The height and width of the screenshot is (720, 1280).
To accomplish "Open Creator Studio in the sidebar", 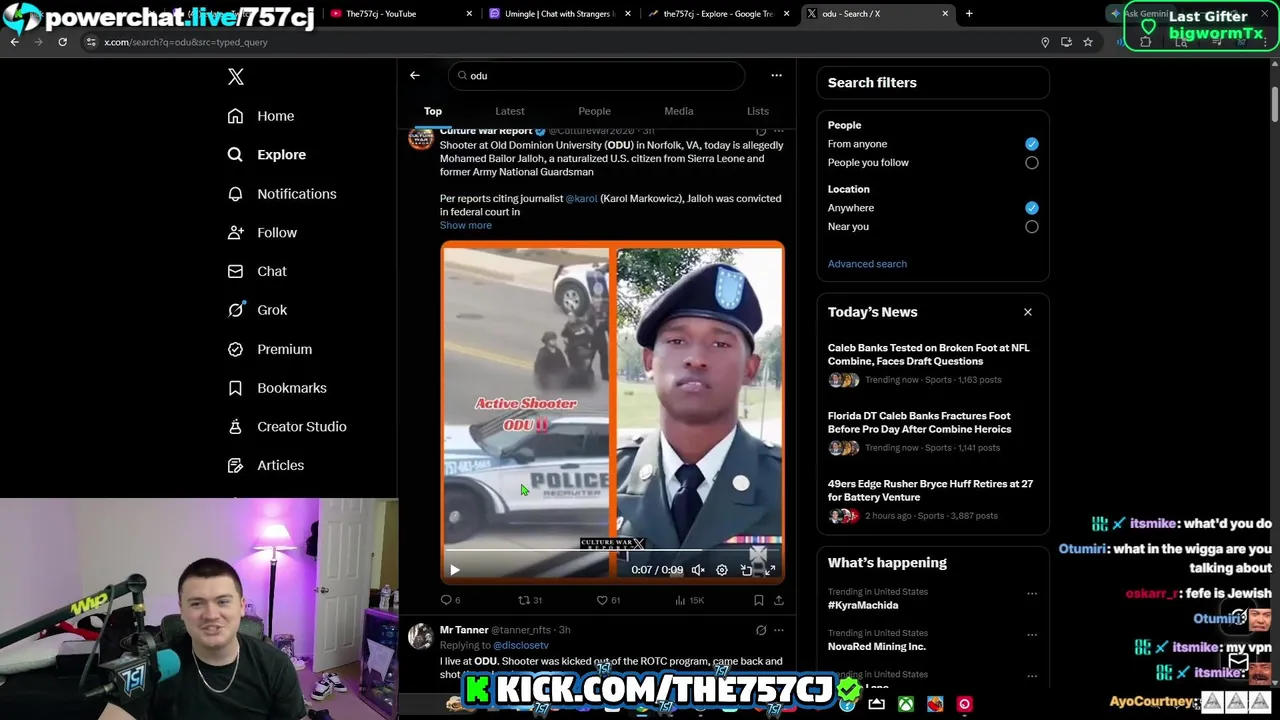I will (287, 426).
